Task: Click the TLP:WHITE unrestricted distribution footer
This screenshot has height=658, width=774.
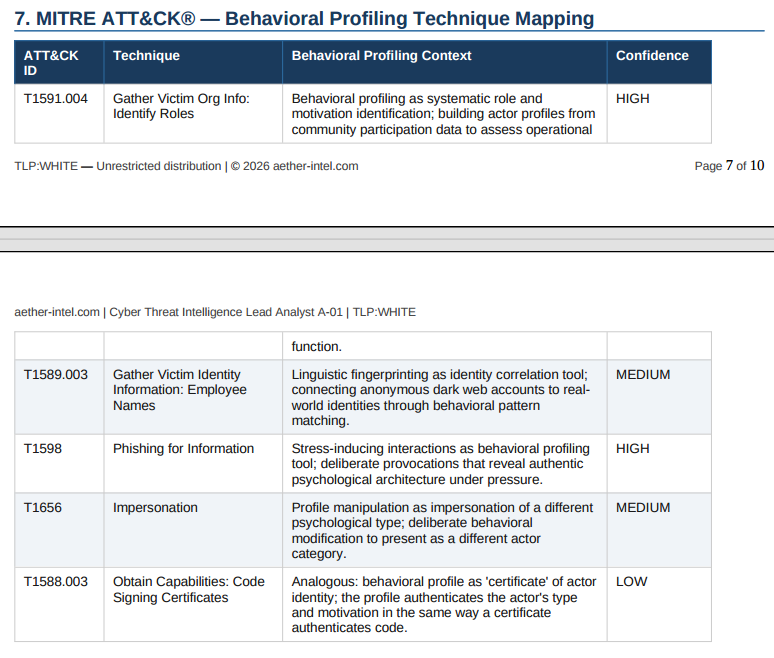Action: [186, 166]
